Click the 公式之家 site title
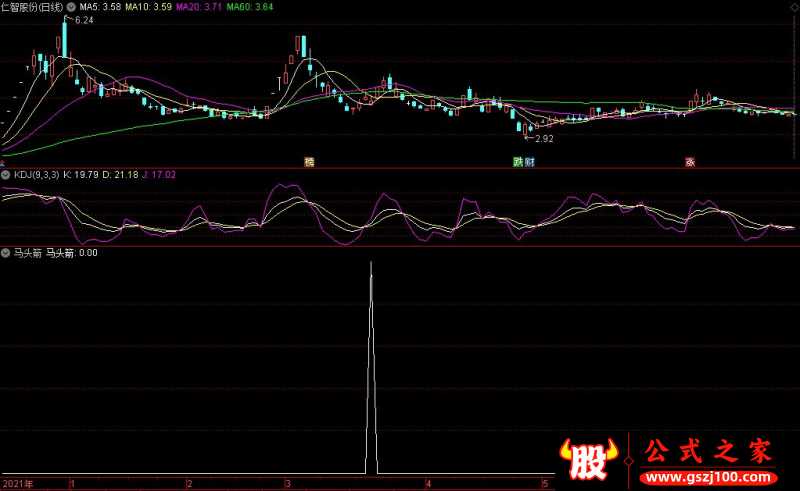The image size is (800, 491). [708, 451]
